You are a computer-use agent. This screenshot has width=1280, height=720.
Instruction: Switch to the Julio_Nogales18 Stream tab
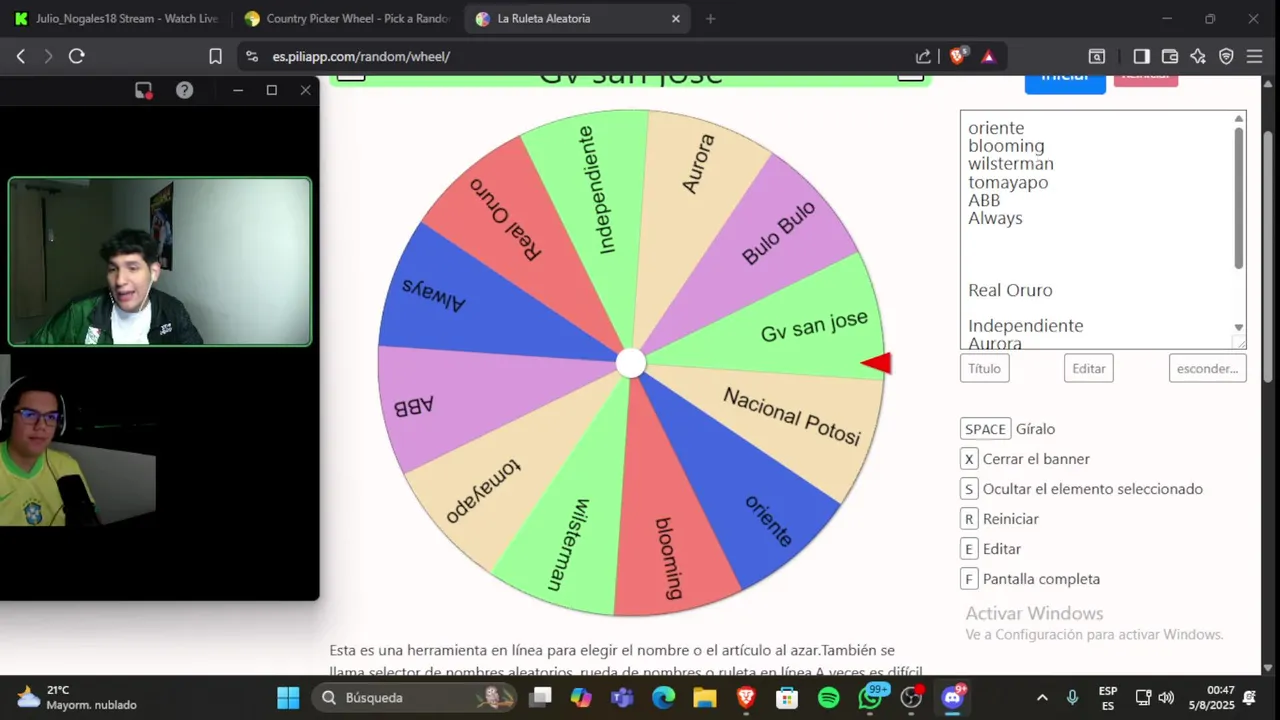point(115,19)
